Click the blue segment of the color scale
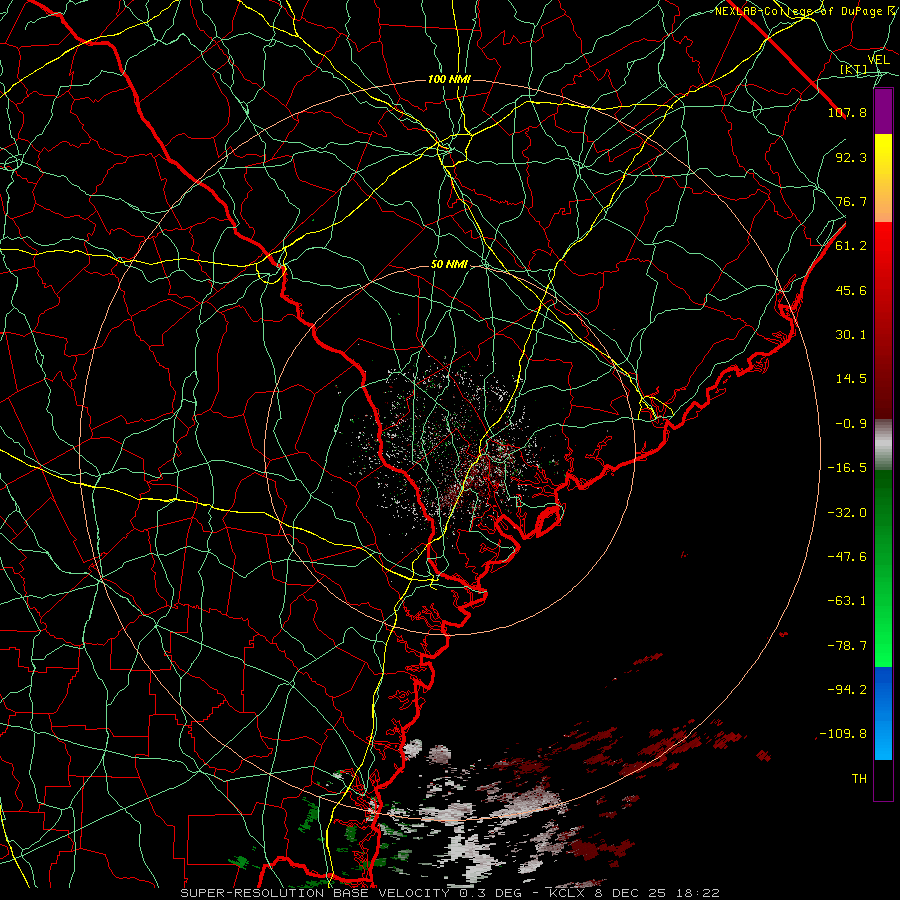900x900 pixels. pos(883,713)
